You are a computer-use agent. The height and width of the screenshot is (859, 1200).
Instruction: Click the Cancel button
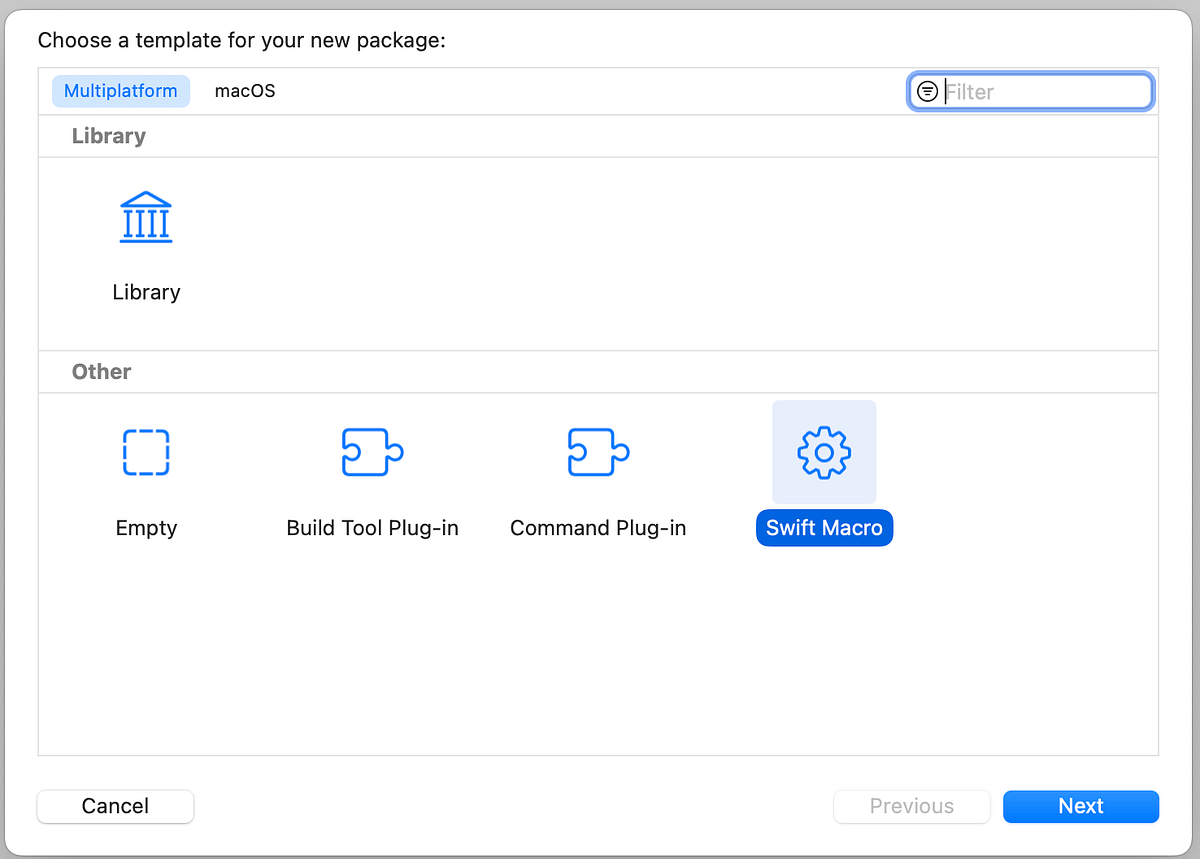pos(115,806)
